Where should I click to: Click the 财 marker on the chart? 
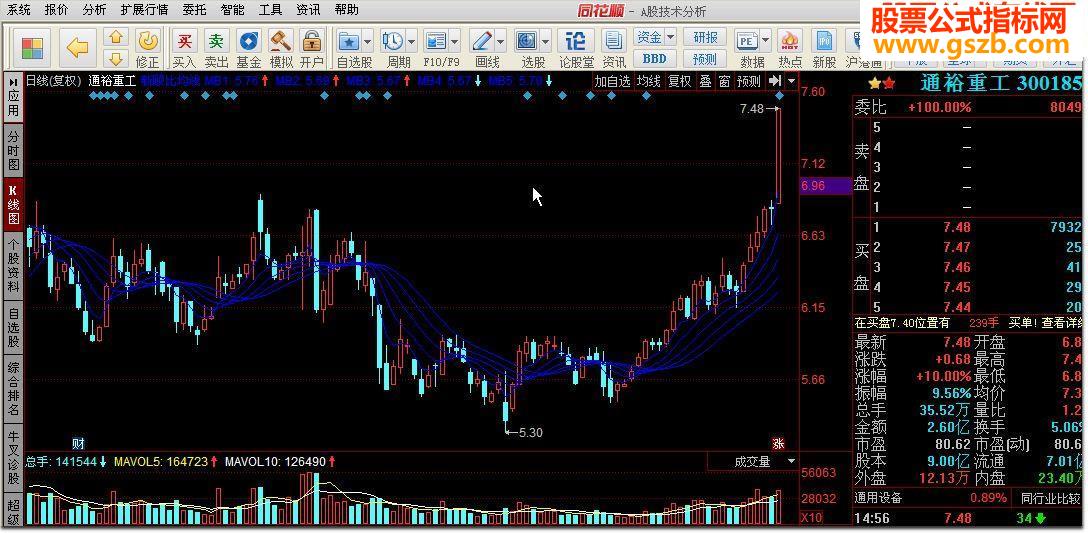point(78,443)
